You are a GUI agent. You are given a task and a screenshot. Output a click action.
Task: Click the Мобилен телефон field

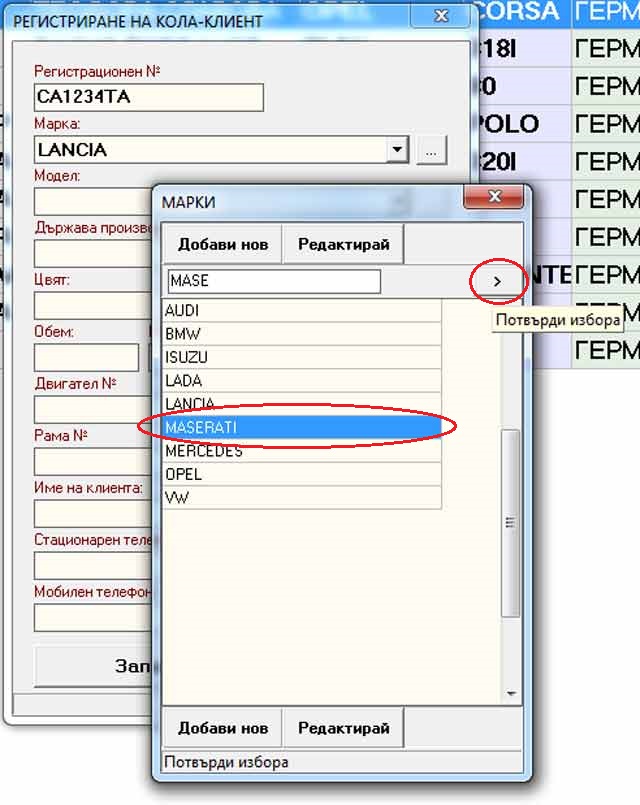click(93, 618)
